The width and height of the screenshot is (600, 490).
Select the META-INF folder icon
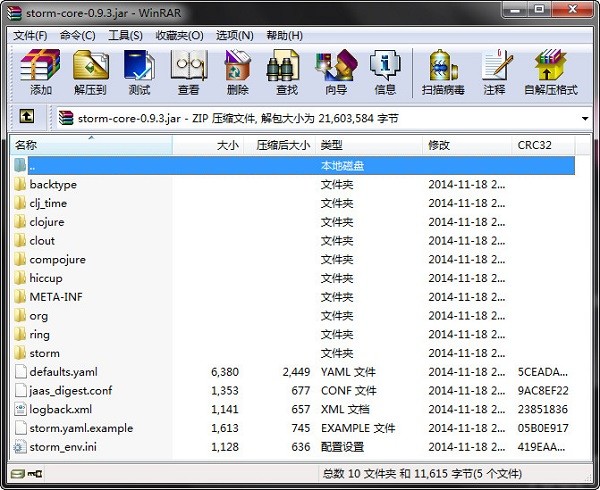20,297
